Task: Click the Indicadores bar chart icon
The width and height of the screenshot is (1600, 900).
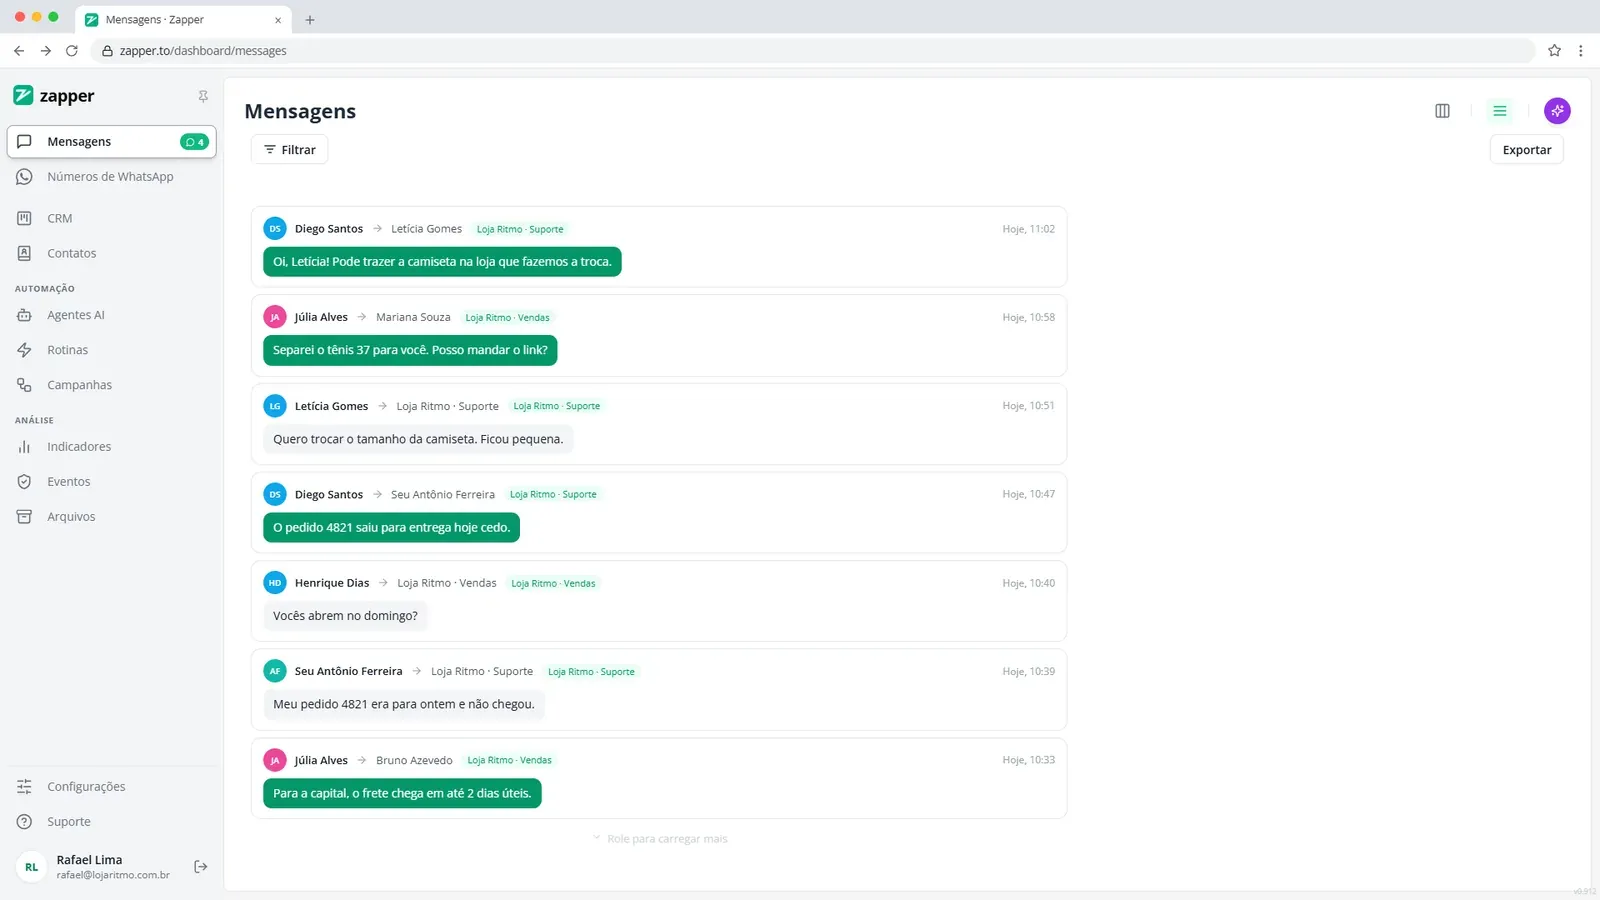Action: 24,447
